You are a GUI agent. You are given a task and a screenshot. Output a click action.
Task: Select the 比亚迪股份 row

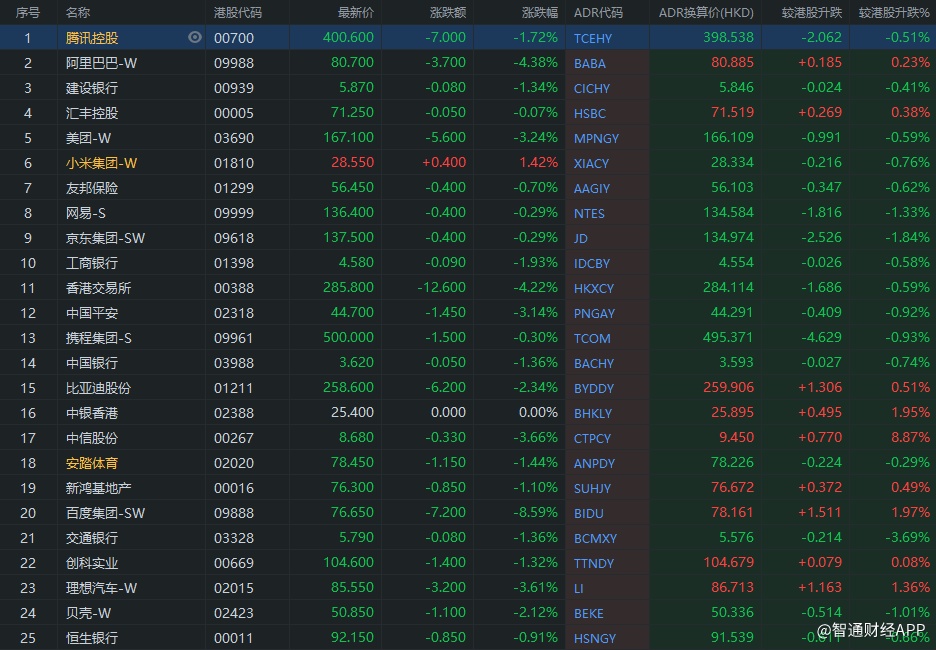pyautogui.click(x=98, y=388)
